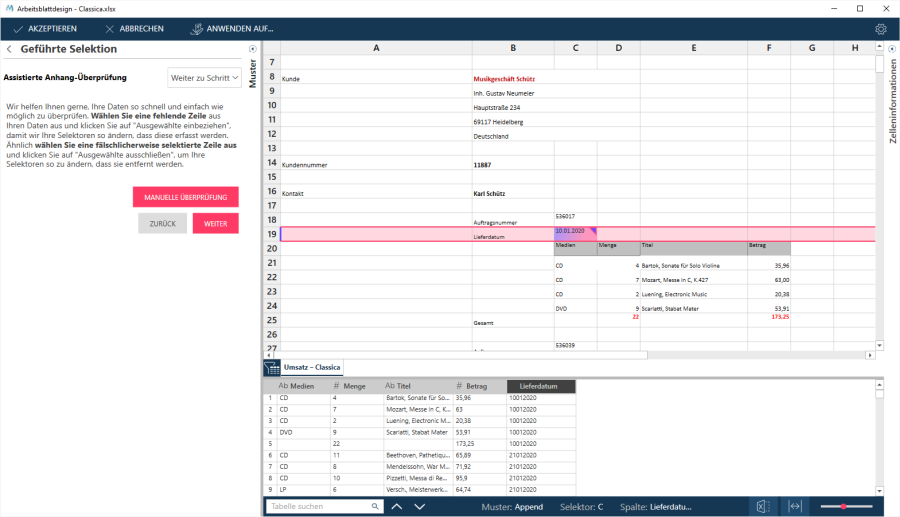The height and width of the screenshot is (517, 900).
Task: Click the Beethoven, Pathetiqu… row in table
Action: pos(418,455)
